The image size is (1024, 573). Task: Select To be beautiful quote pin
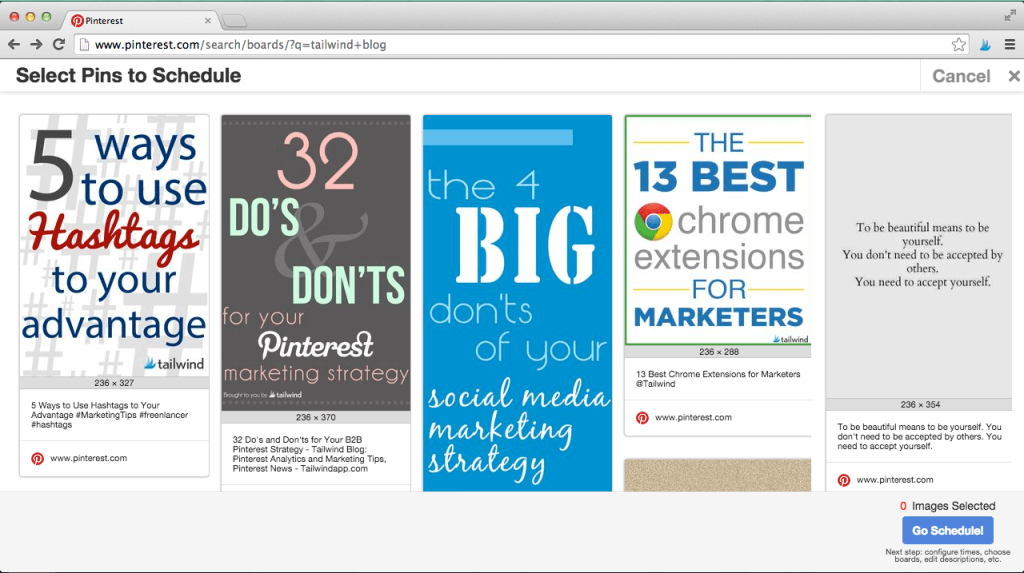(919, 256)
